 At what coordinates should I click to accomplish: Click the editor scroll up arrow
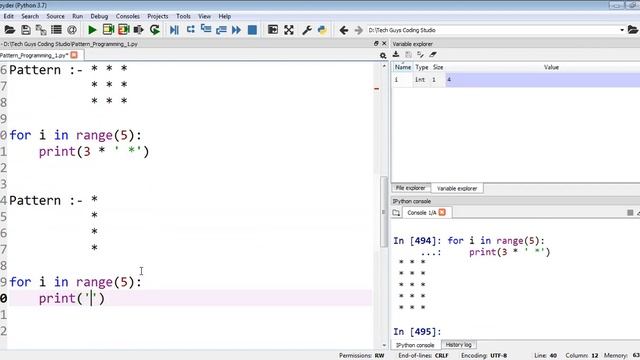point(384,66)
